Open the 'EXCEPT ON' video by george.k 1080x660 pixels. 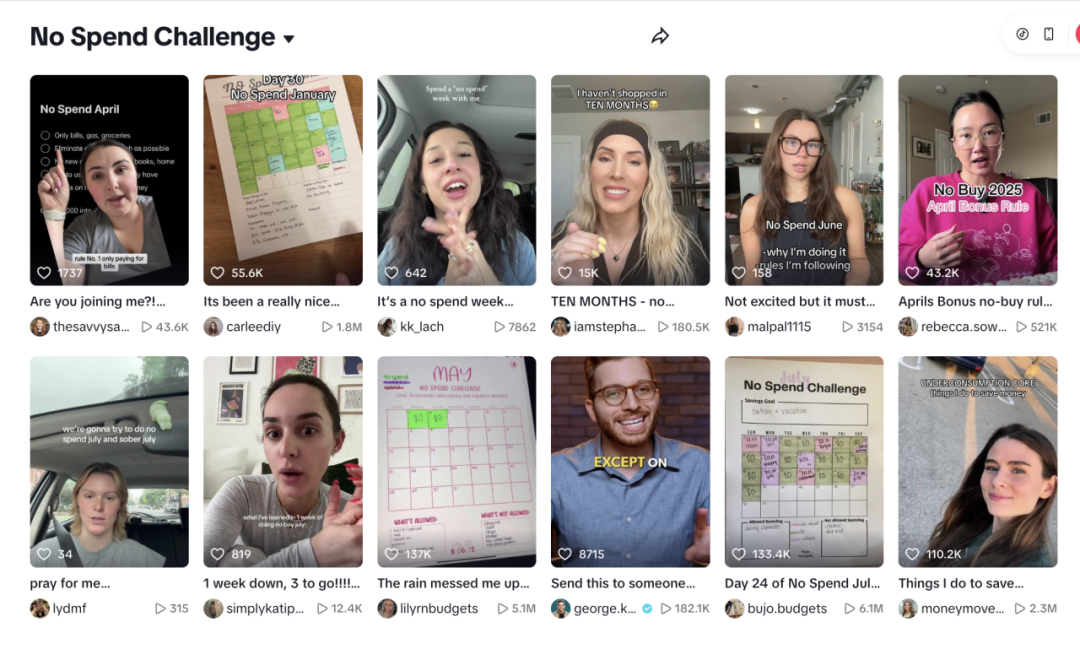click(x=630, y=462)
